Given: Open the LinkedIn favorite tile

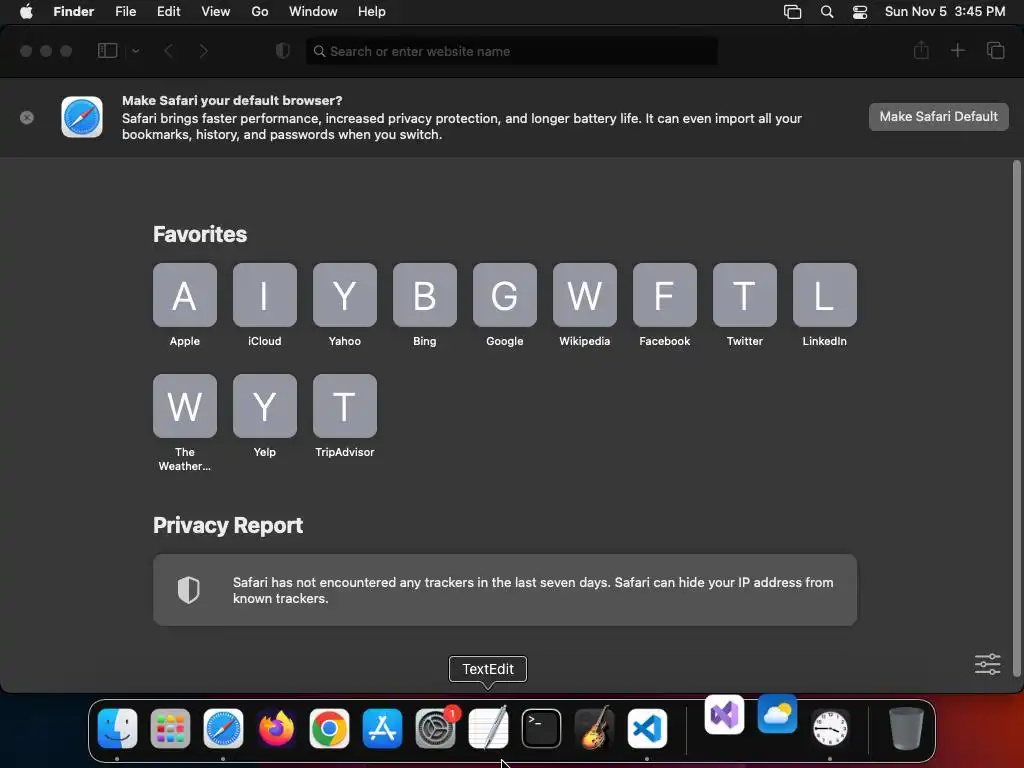Looking at the screenshot, I should [825, 295].
